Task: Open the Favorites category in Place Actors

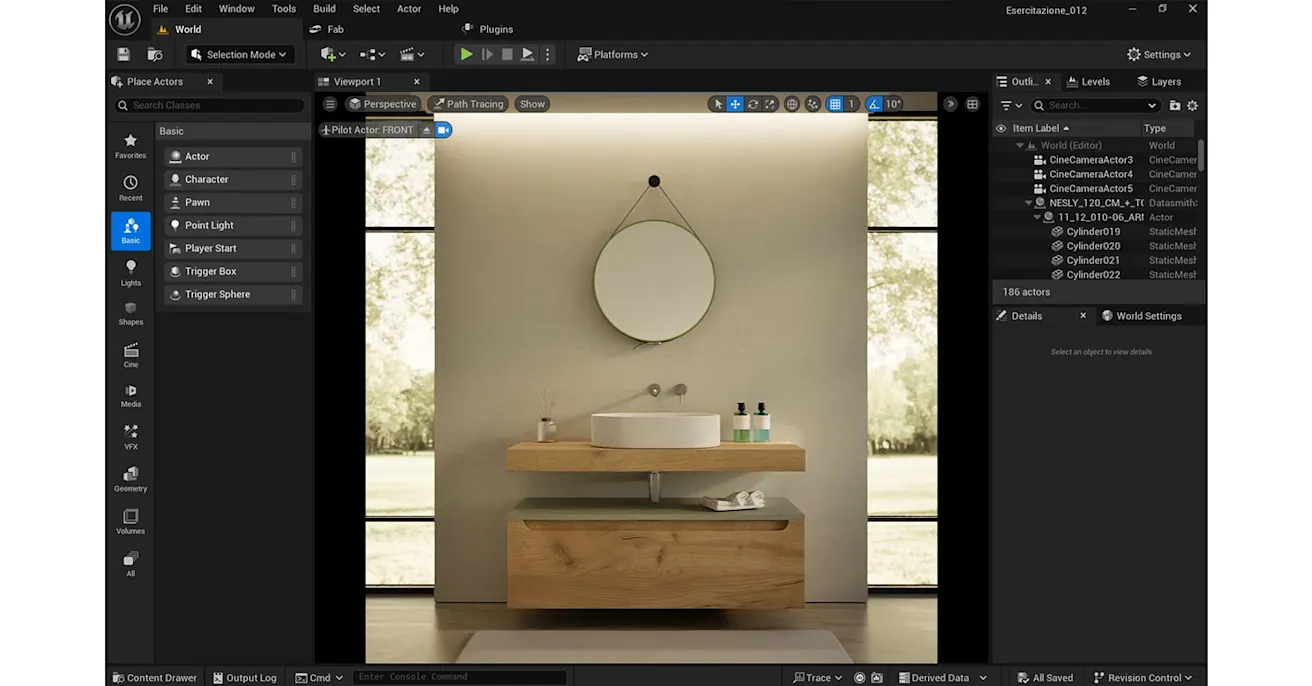Action: point(130,146)
